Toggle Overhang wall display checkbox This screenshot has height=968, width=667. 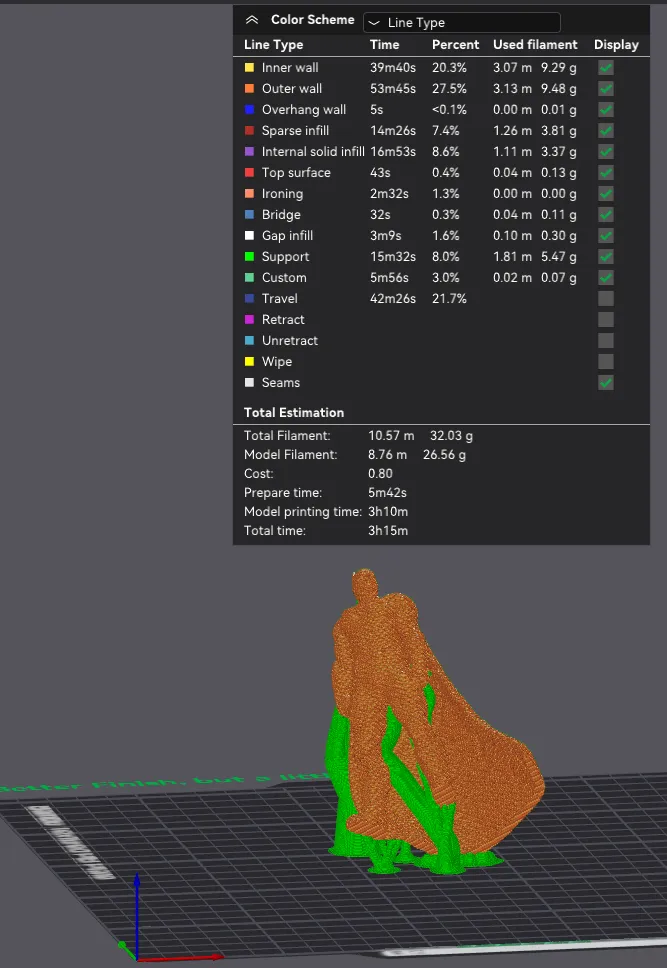coord(606,110)
